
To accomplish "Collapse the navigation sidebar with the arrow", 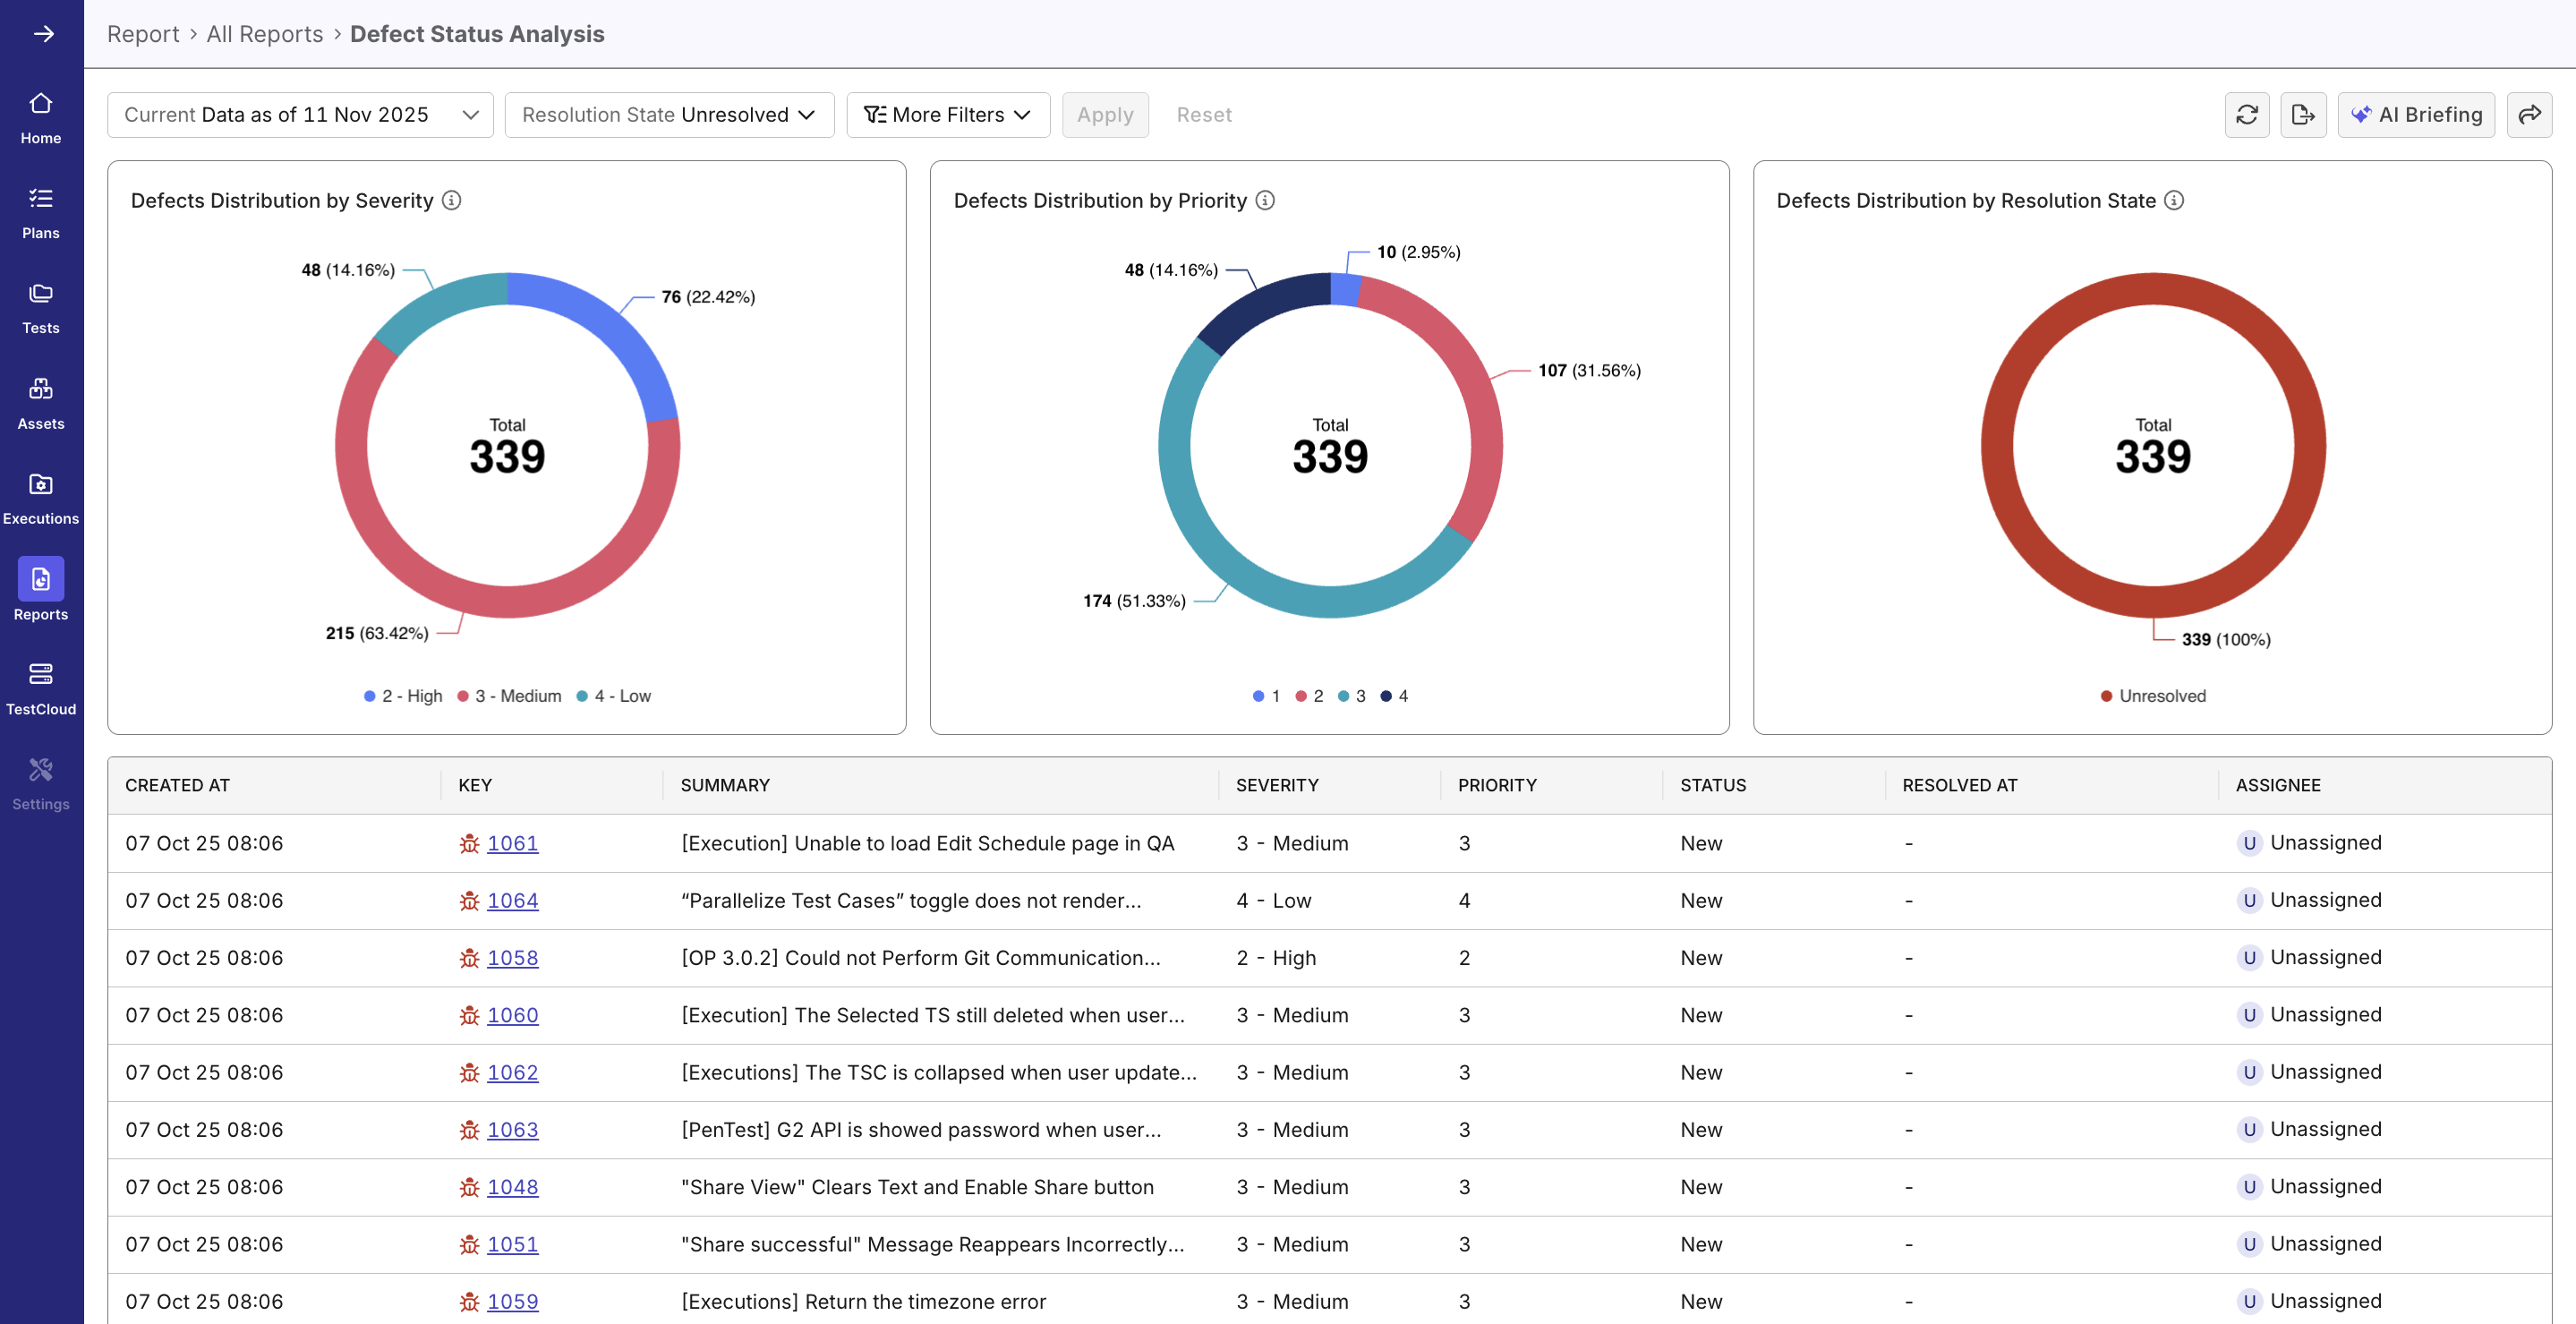I will click(x=44, y=33).
